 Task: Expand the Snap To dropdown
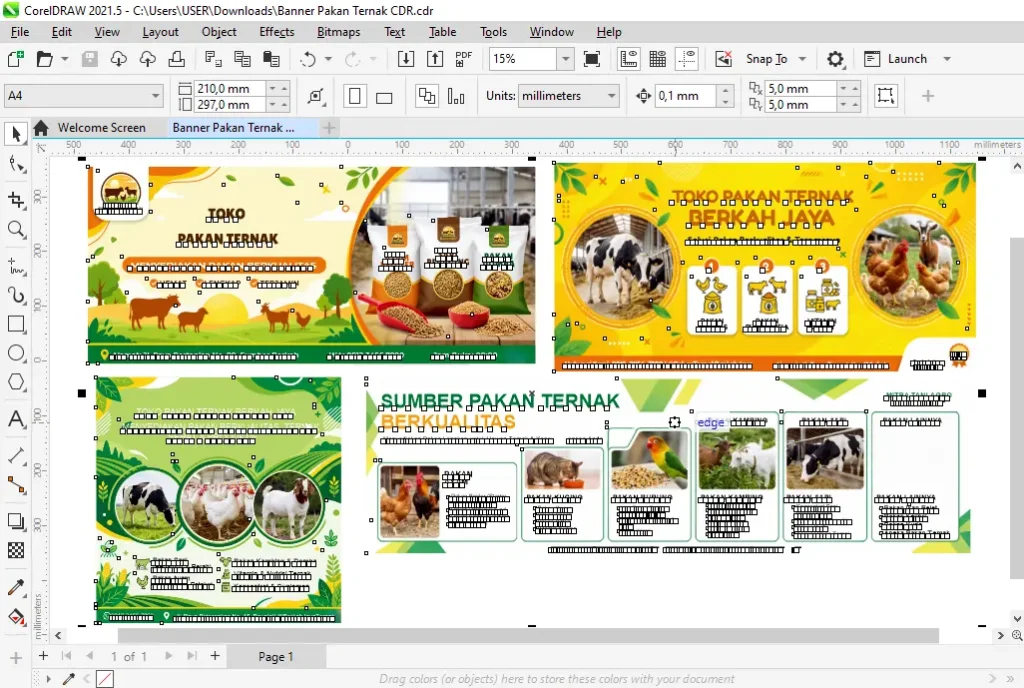tap(803, 59)
